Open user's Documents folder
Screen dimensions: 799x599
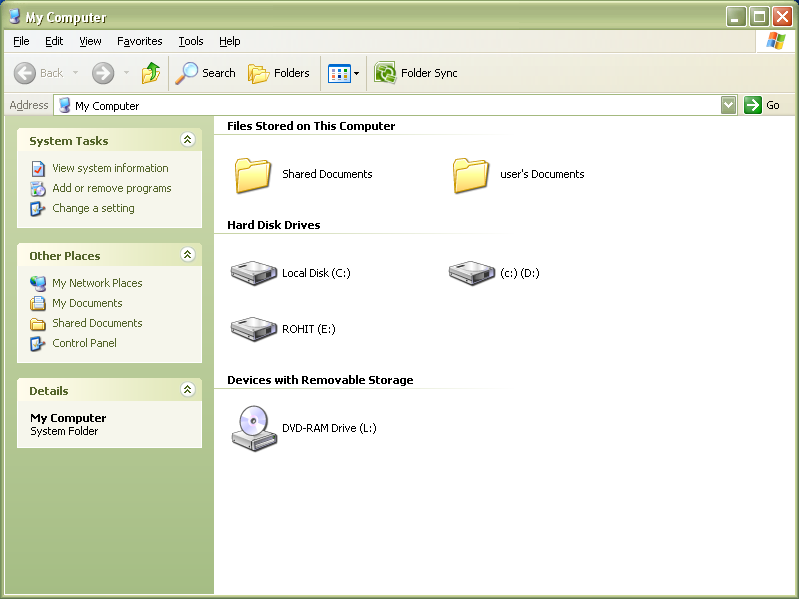[472, 174]
